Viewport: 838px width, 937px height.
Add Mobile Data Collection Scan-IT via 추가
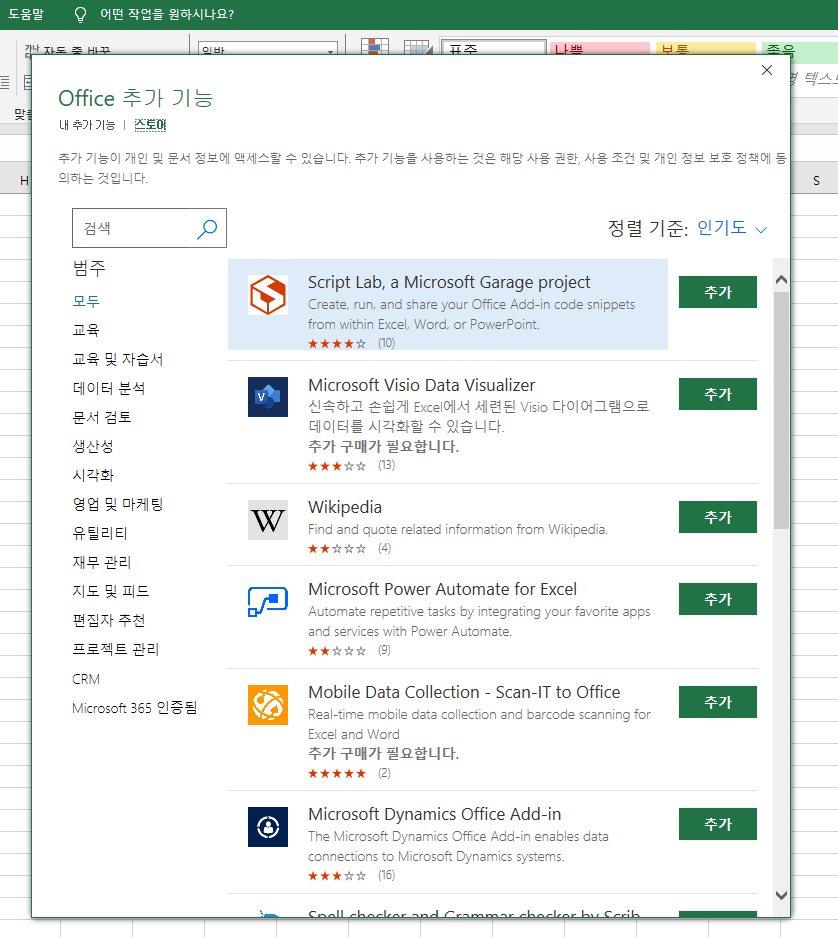click(718, 702)
